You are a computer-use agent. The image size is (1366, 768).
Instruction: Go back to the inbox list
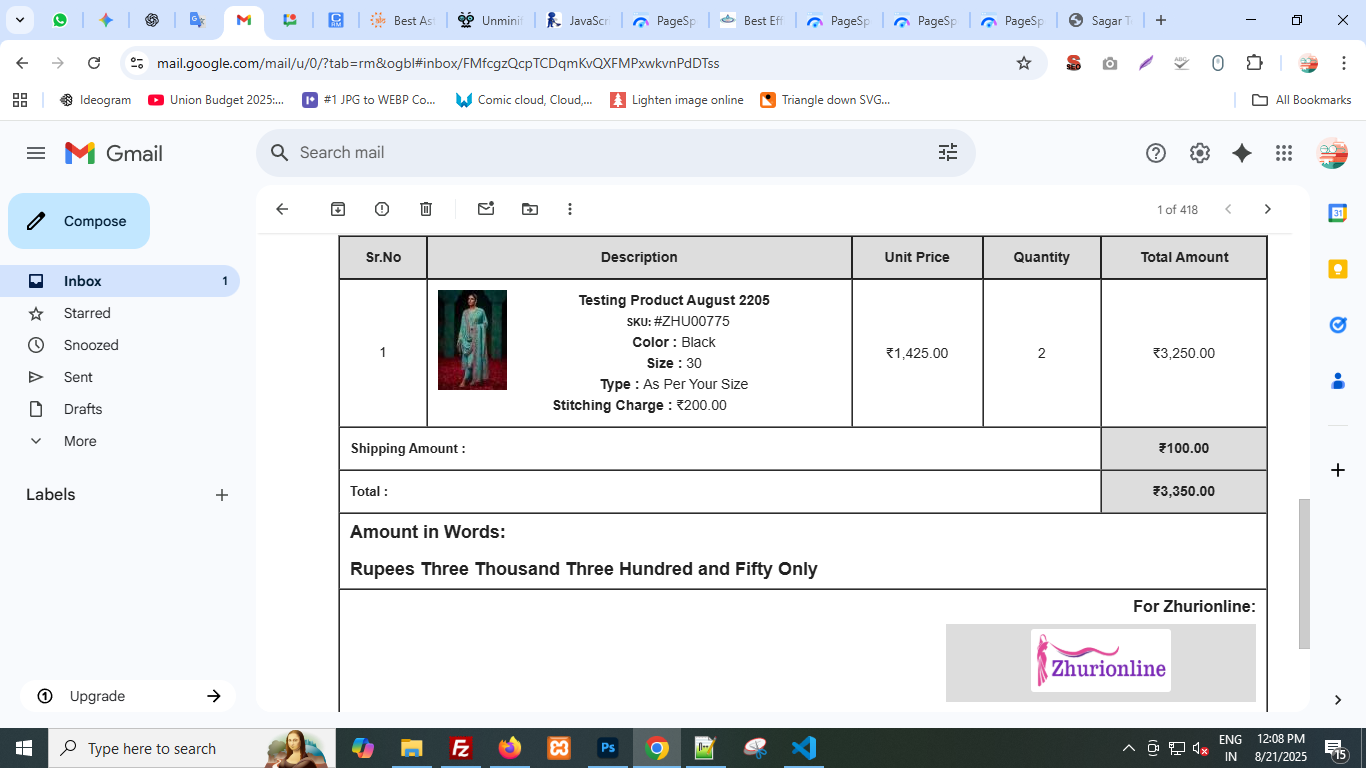point(282,209)
